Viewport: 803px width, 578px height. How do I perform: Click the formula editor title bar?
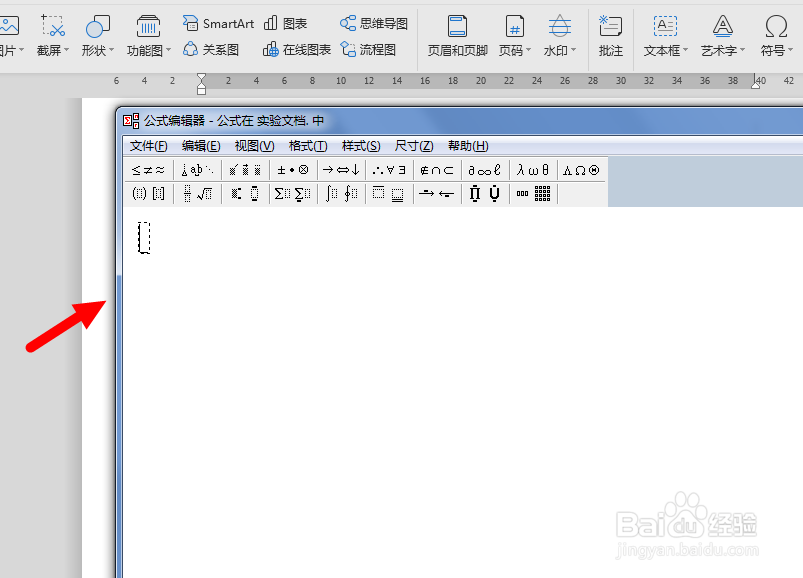[x=461, y=121]
